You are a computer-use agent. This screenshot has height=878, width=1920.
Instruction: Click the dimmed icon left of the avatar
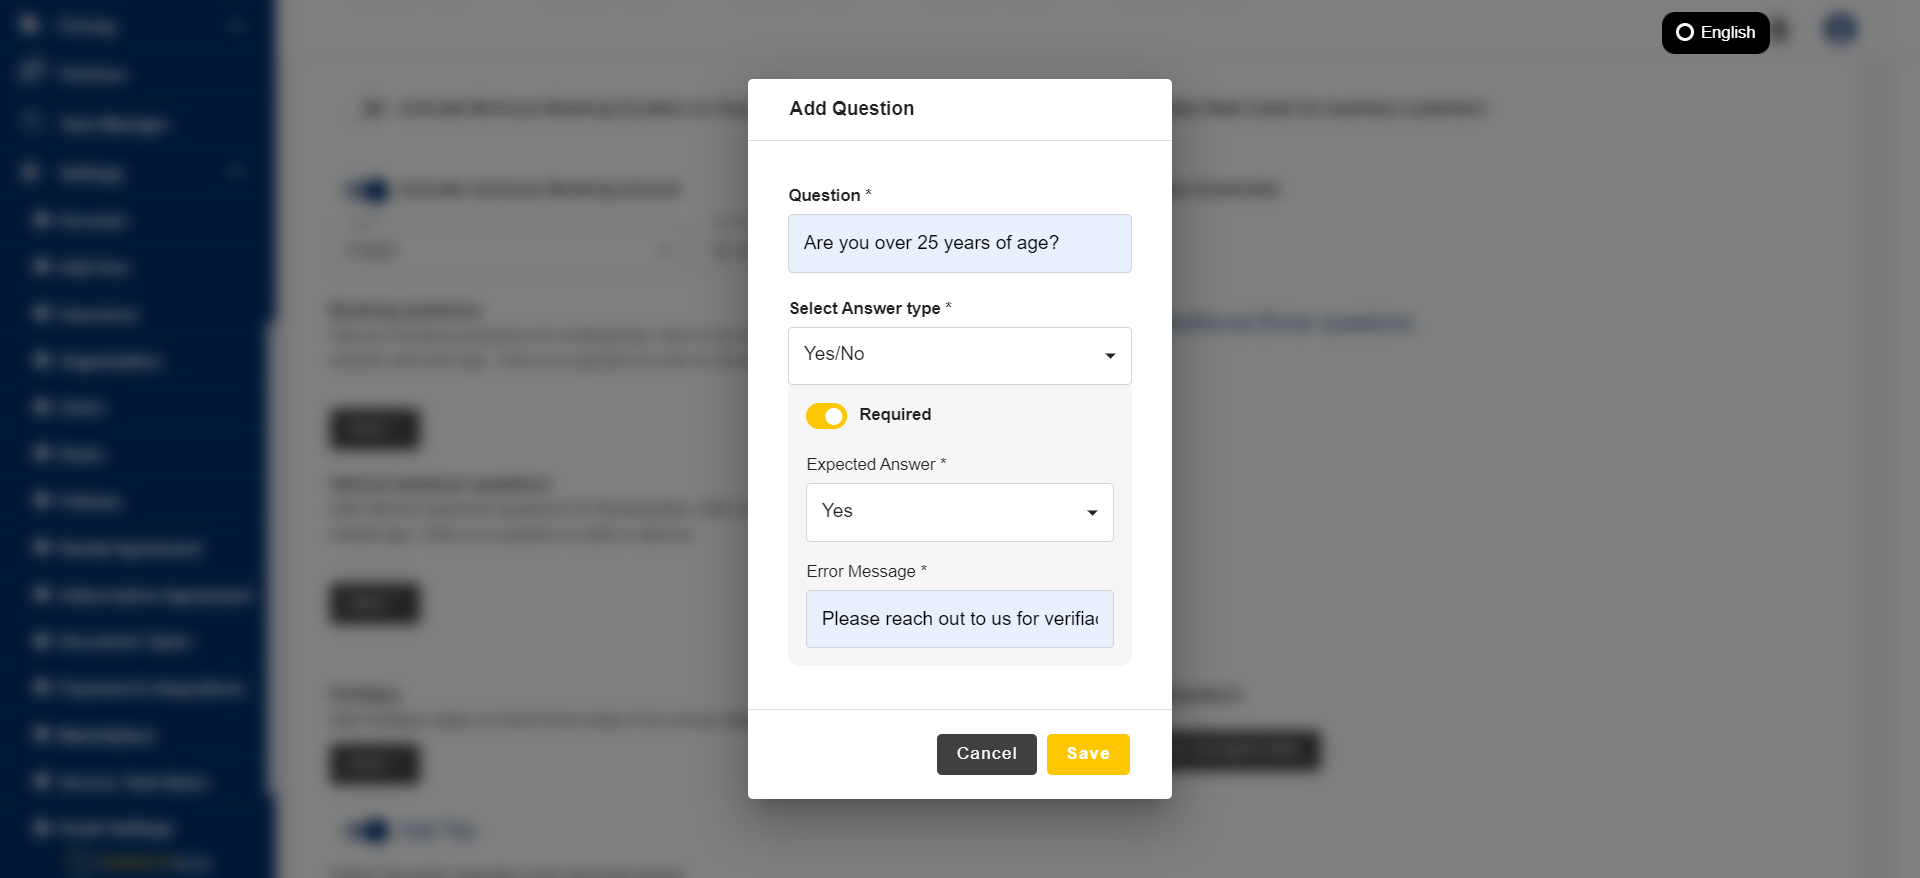pyautogui.click(x=1783, y=30)
